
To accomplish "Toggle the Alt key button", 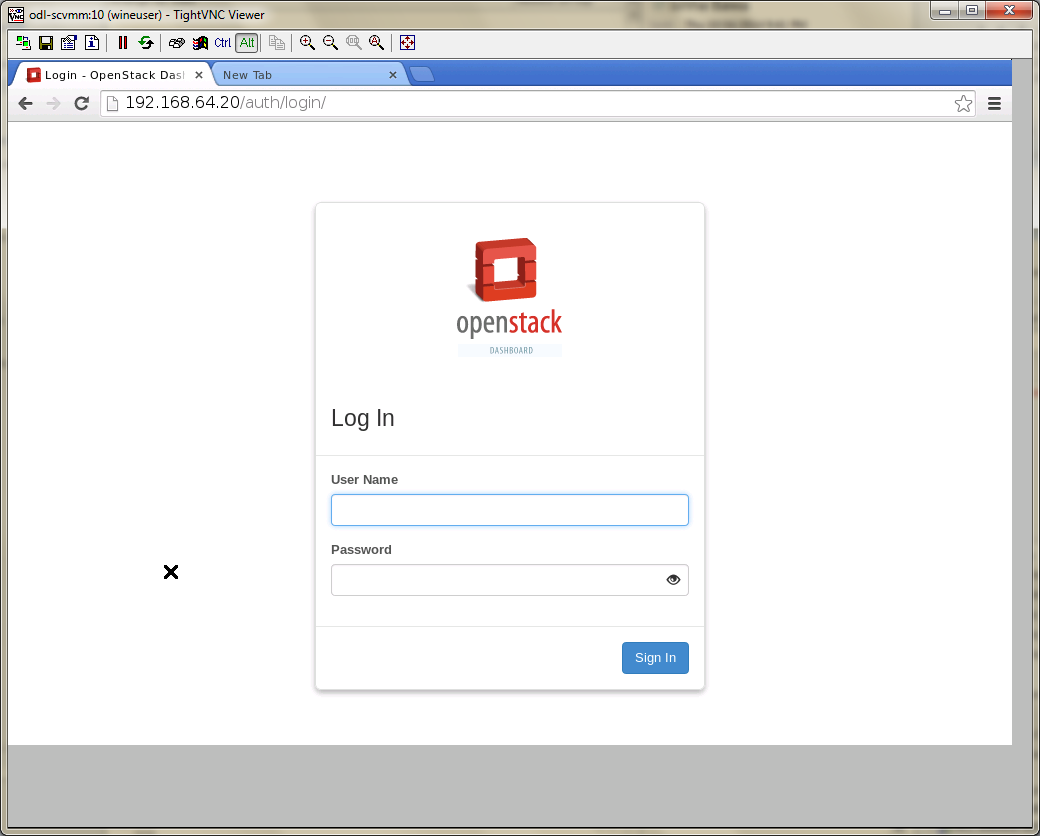I will pos(247,43).
